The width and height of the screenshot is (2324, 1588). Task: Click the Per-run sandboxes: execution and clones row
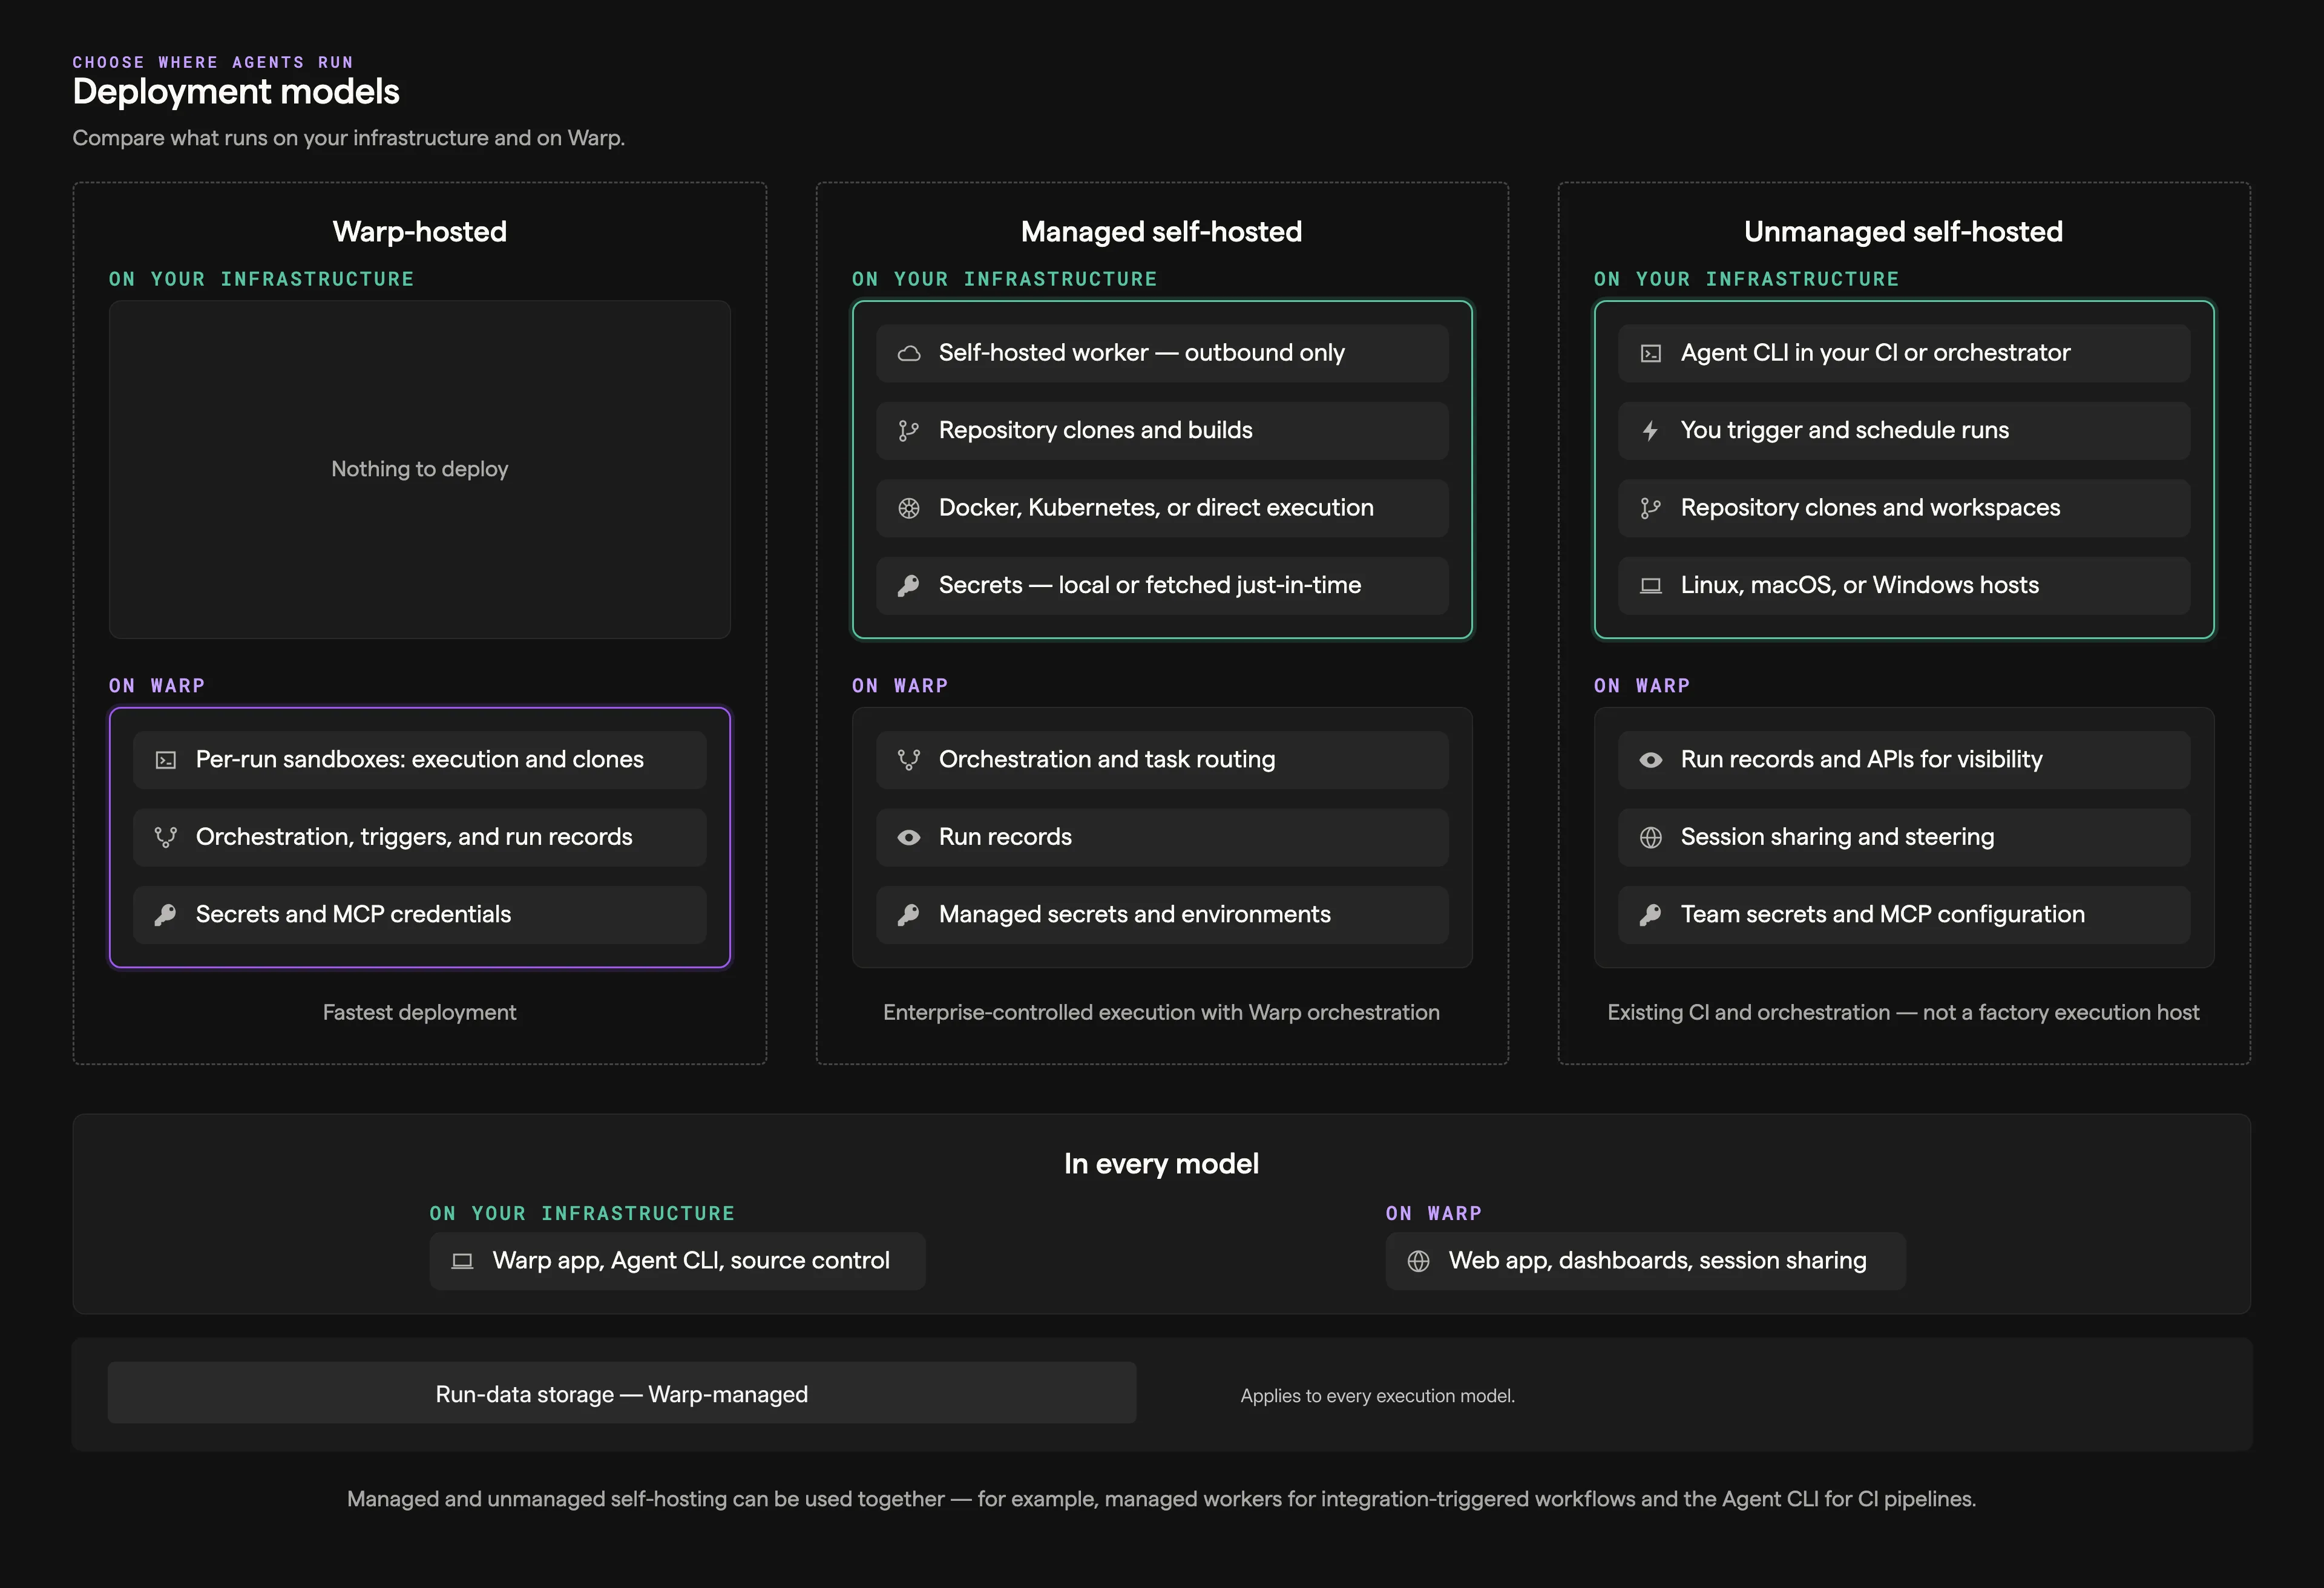419,760
